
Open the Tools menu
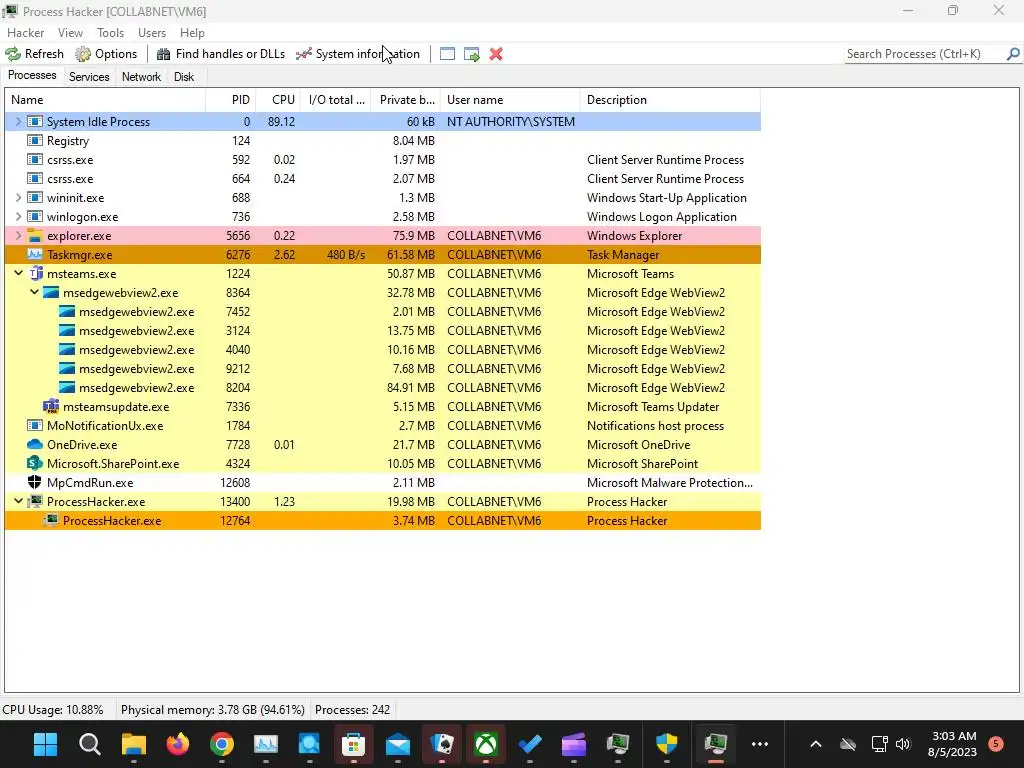(110, 33)
